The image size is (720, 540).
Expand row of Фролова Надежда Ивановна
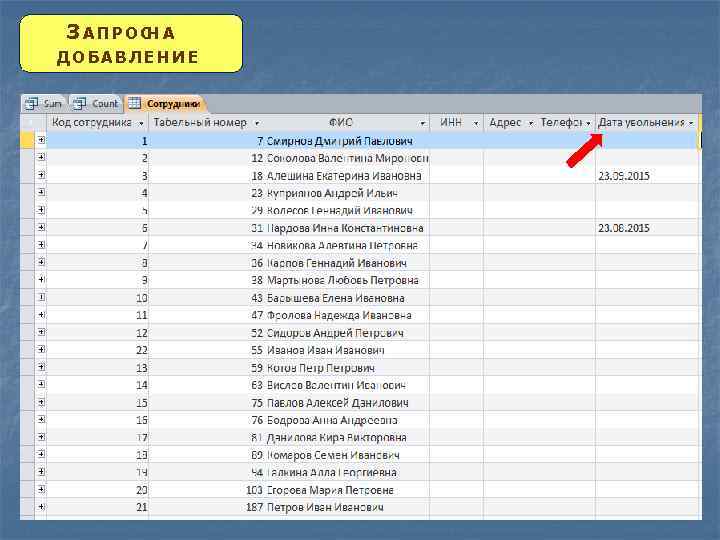(41, 315)
